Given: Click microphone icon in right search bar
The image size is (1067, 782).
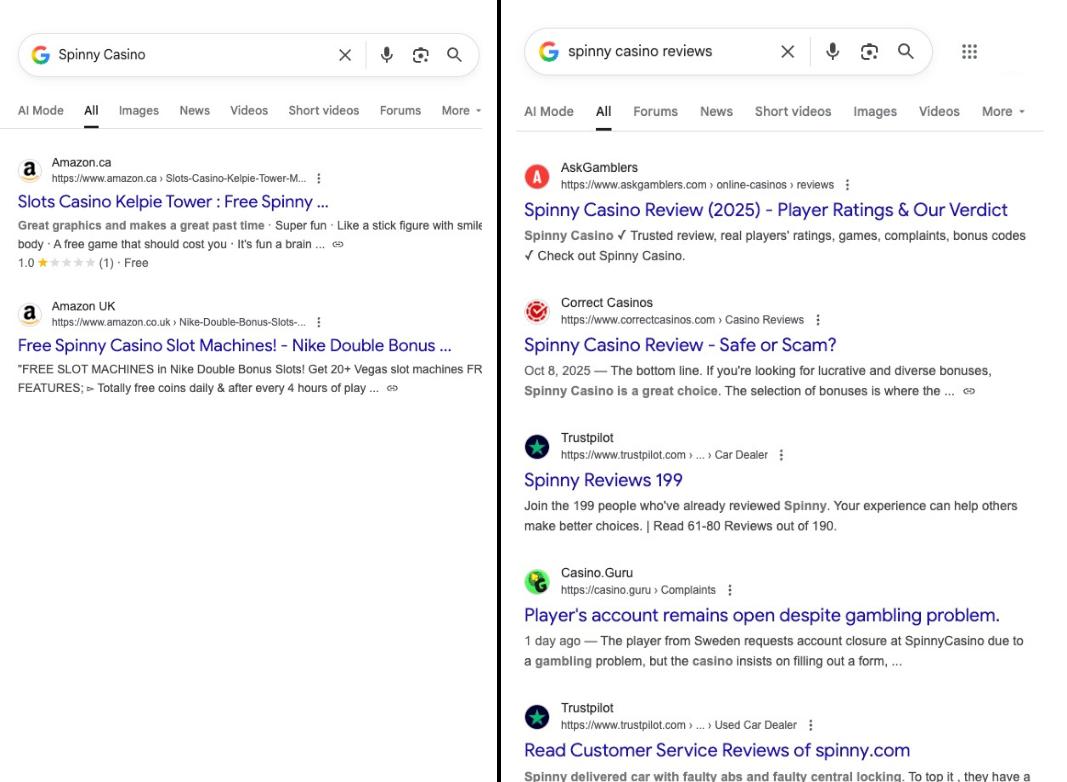Looking at the screenshot, I should [x=831, y=51].
